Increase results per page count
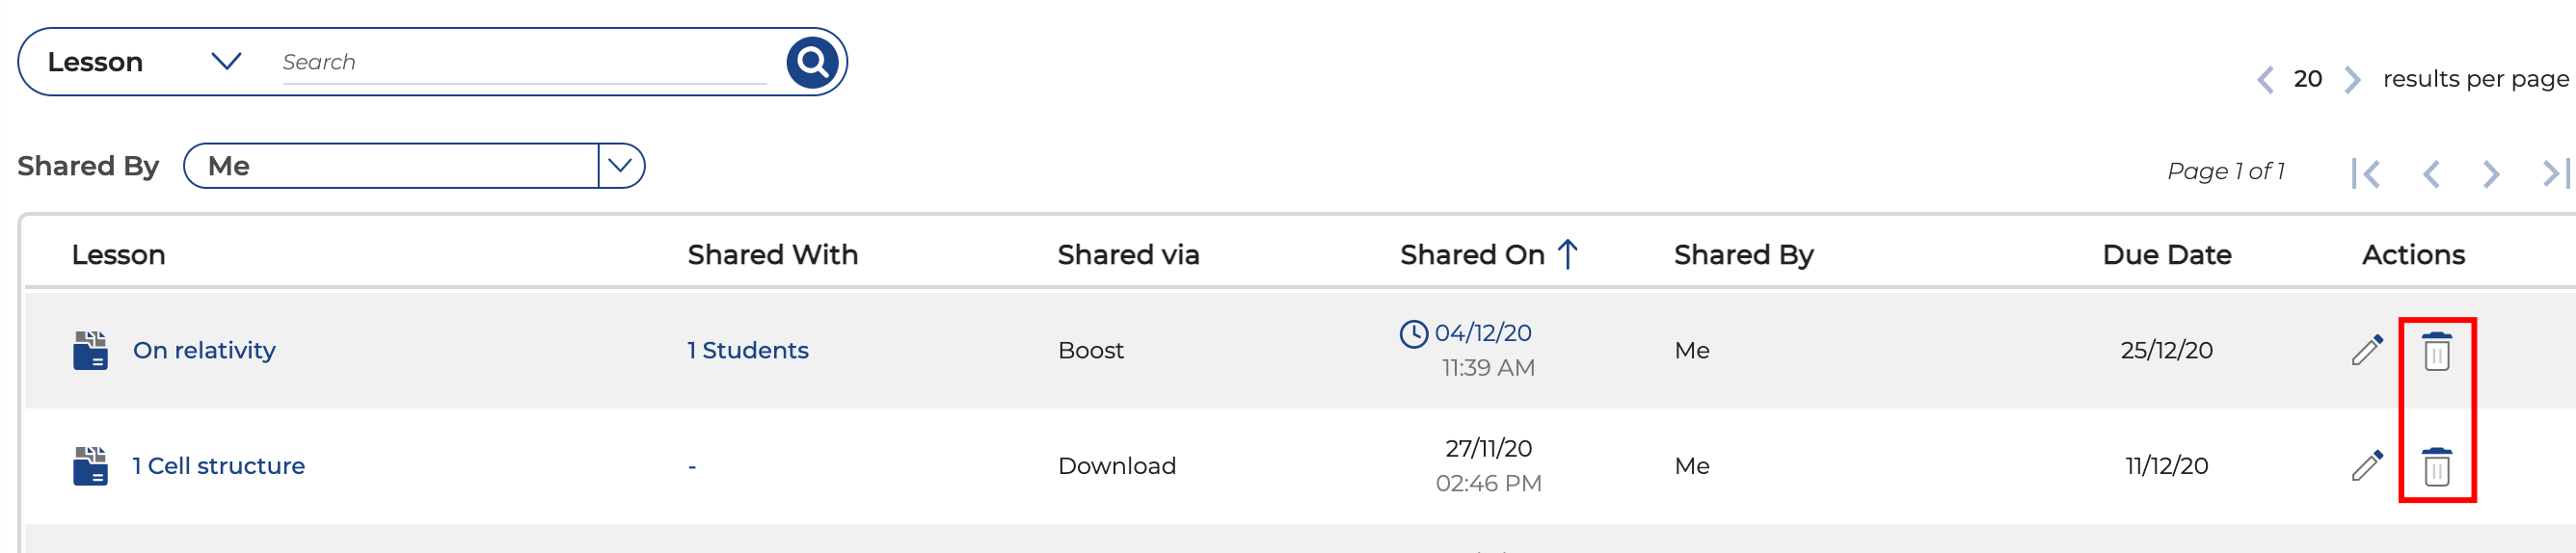This screenshot has height=553, width=2576. click(2352, 79)
